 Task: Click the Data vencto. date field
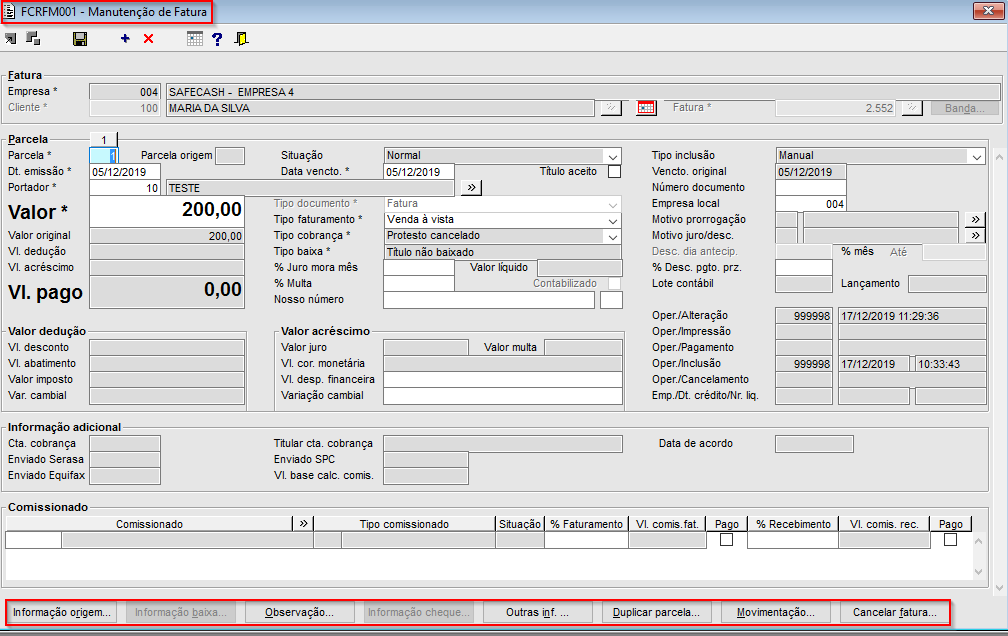tap(419, 172)
